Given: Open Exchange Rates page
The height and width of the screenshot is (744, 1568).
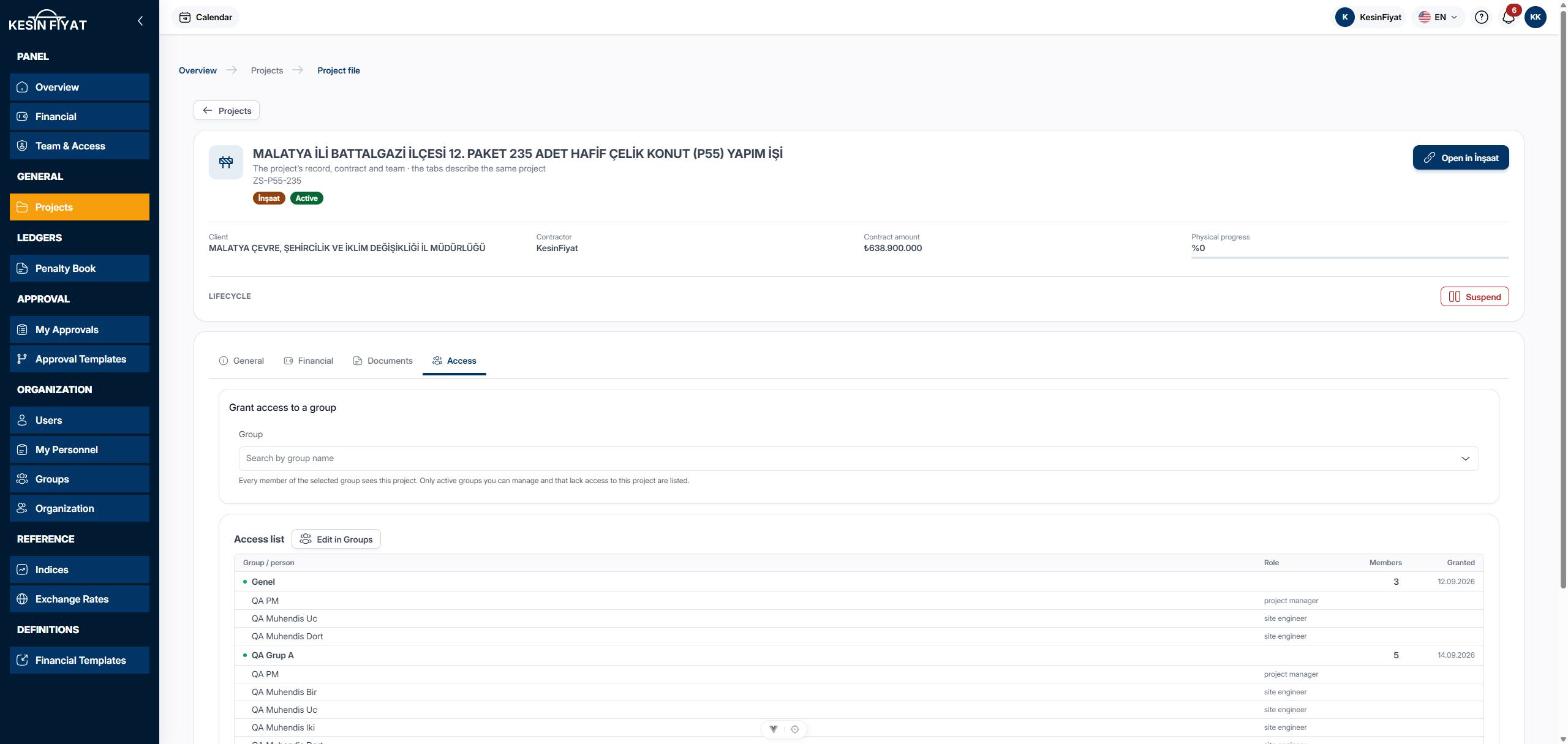Looking at the screenshot, I should [79, 599].
